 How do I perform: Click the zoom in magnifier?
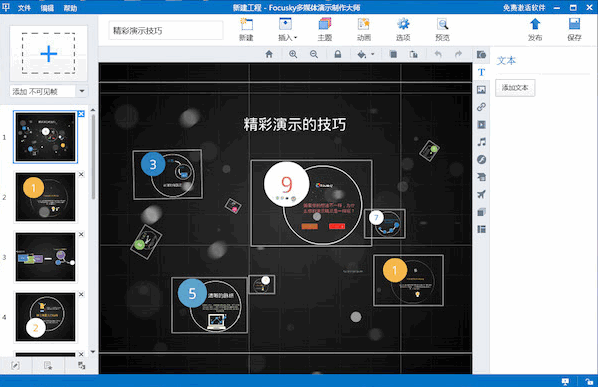pos(293,54)
